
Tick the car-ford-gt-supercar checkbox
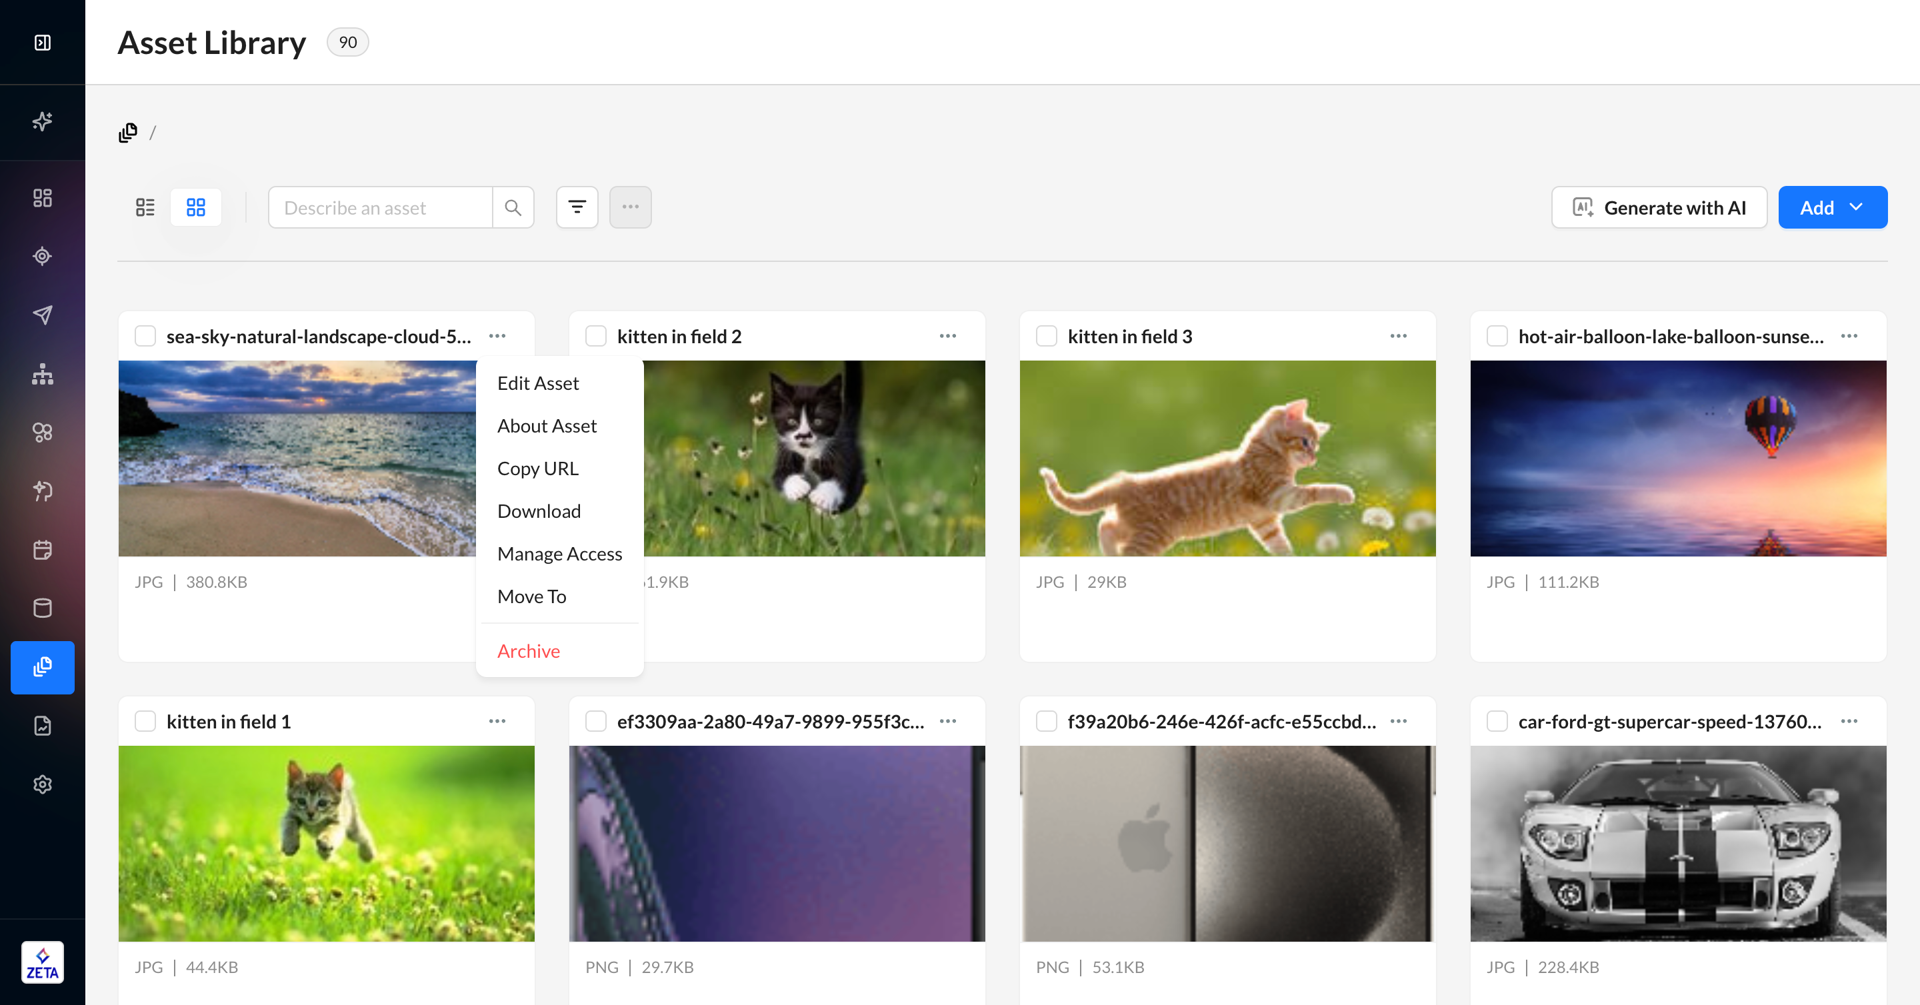(1497, 721)
